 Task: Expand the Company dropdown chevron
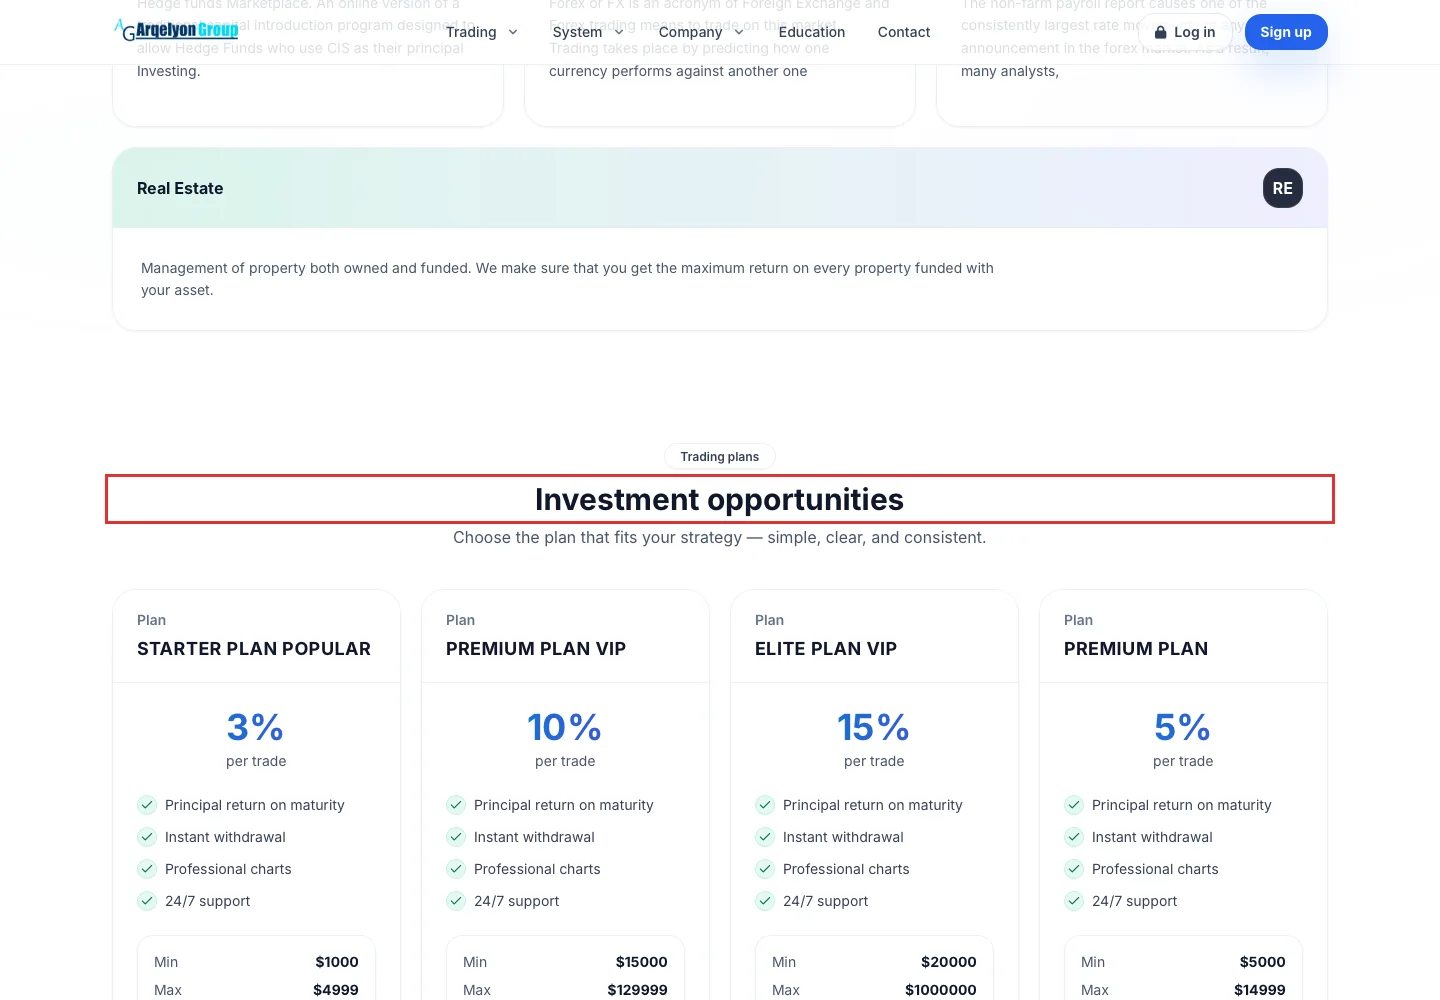coord(739,32)
